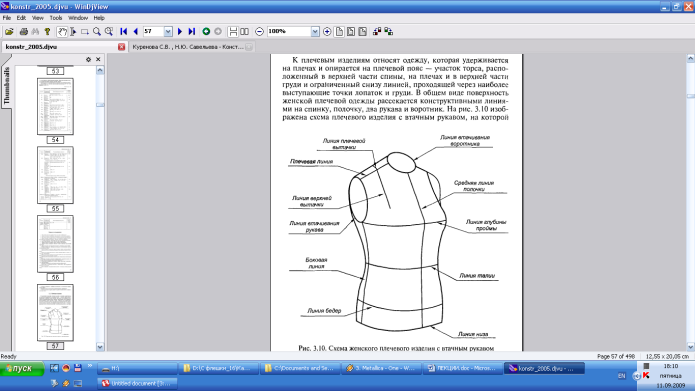Open ЛЕКЦИИ.doc taskbar button

point(463,368)
